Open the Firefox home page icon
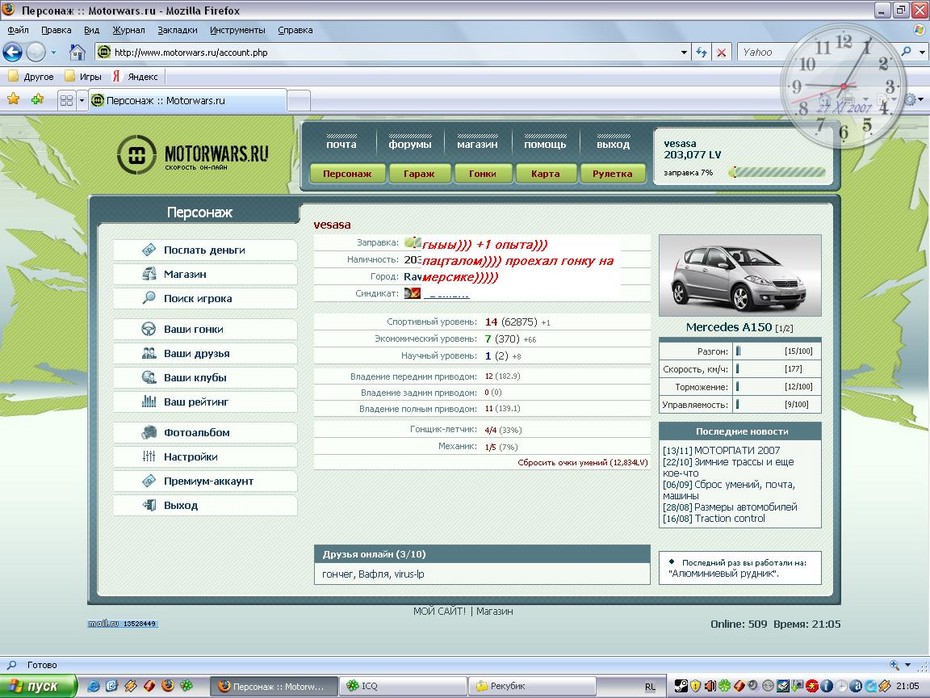This screenshot has height=698, width=930. click(x=77, y=52)
